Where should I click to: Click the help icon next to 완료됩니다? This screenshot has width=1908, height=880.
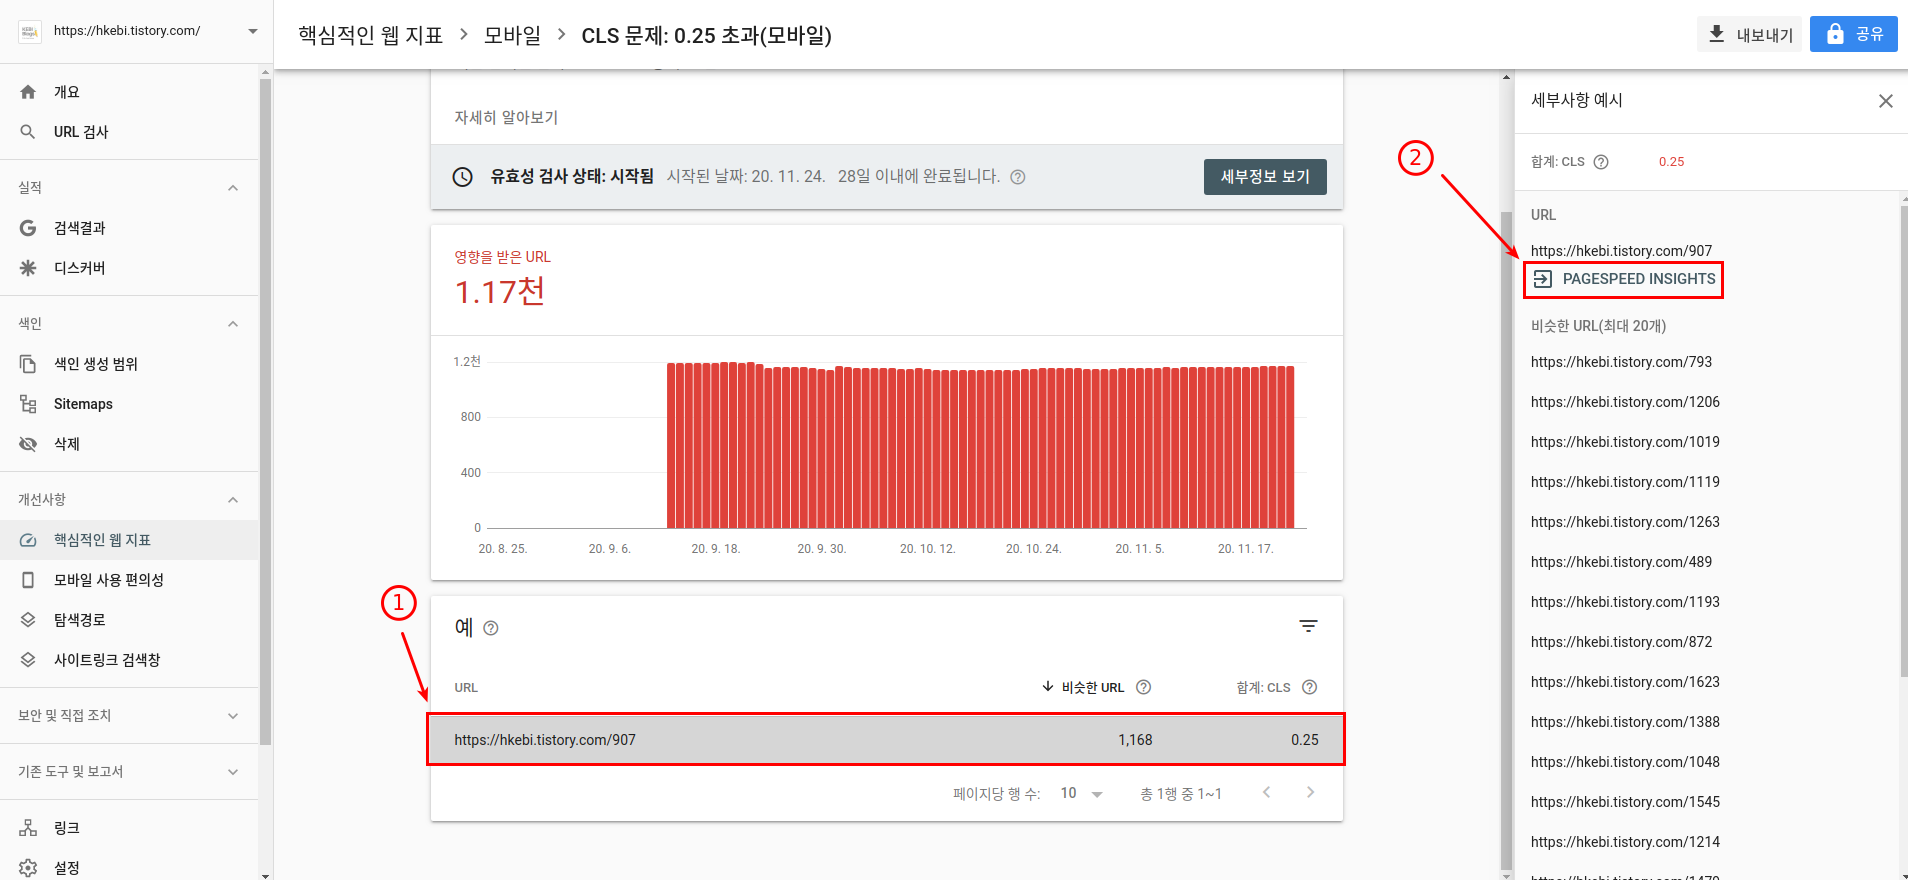[x=1018, y=177]
